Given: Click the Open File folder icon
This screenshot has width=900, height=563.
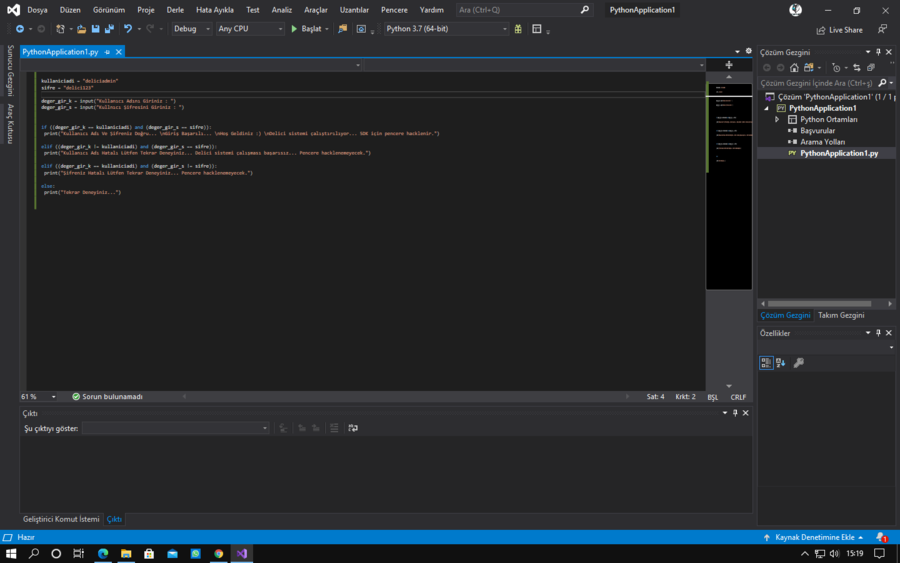Looking at the screenshot, I should [x=81, y=29].
